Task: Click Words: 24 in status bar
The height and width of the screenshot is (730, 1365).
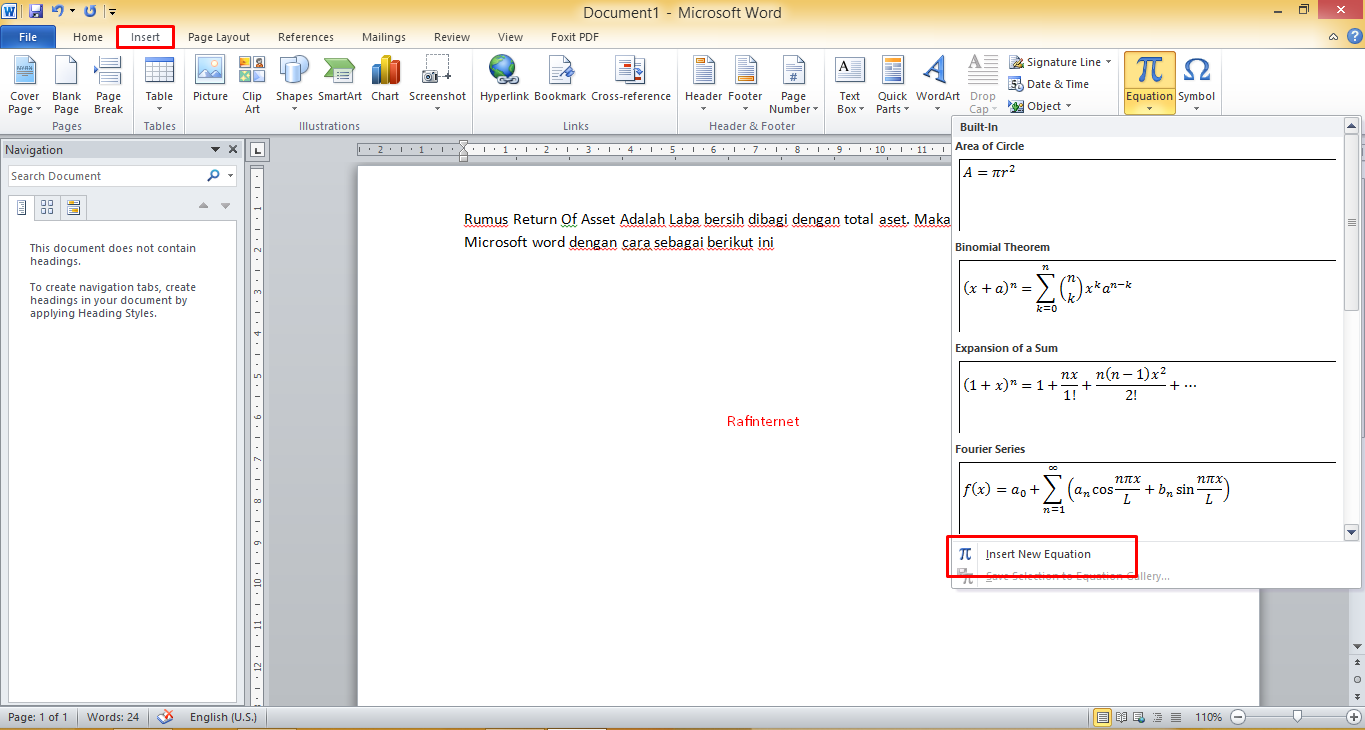Action: point(112,717)
